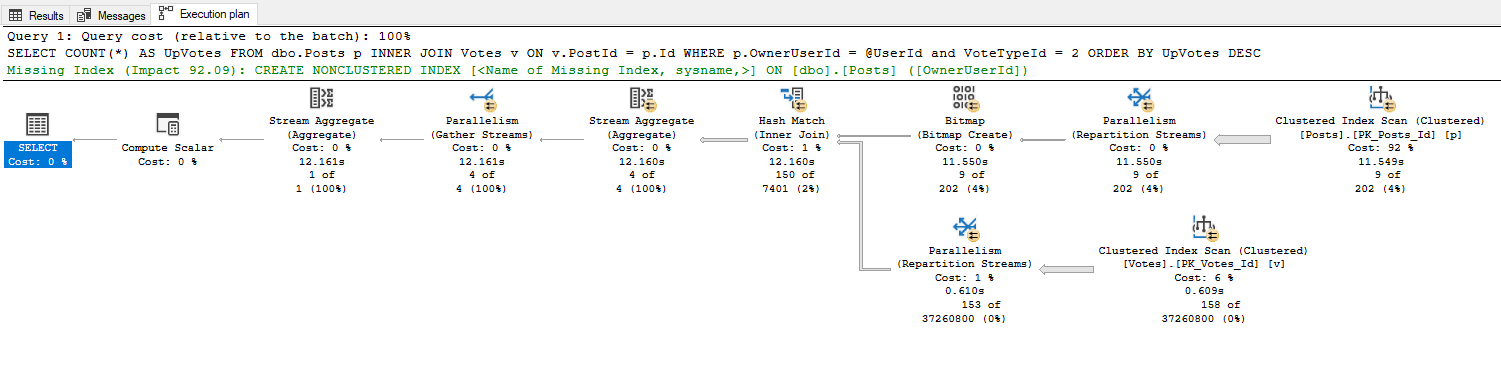Click the leftmost Stream Aggregate icon
The image size is (1501, 373).
pyautogui.click(x=322, y=98)
